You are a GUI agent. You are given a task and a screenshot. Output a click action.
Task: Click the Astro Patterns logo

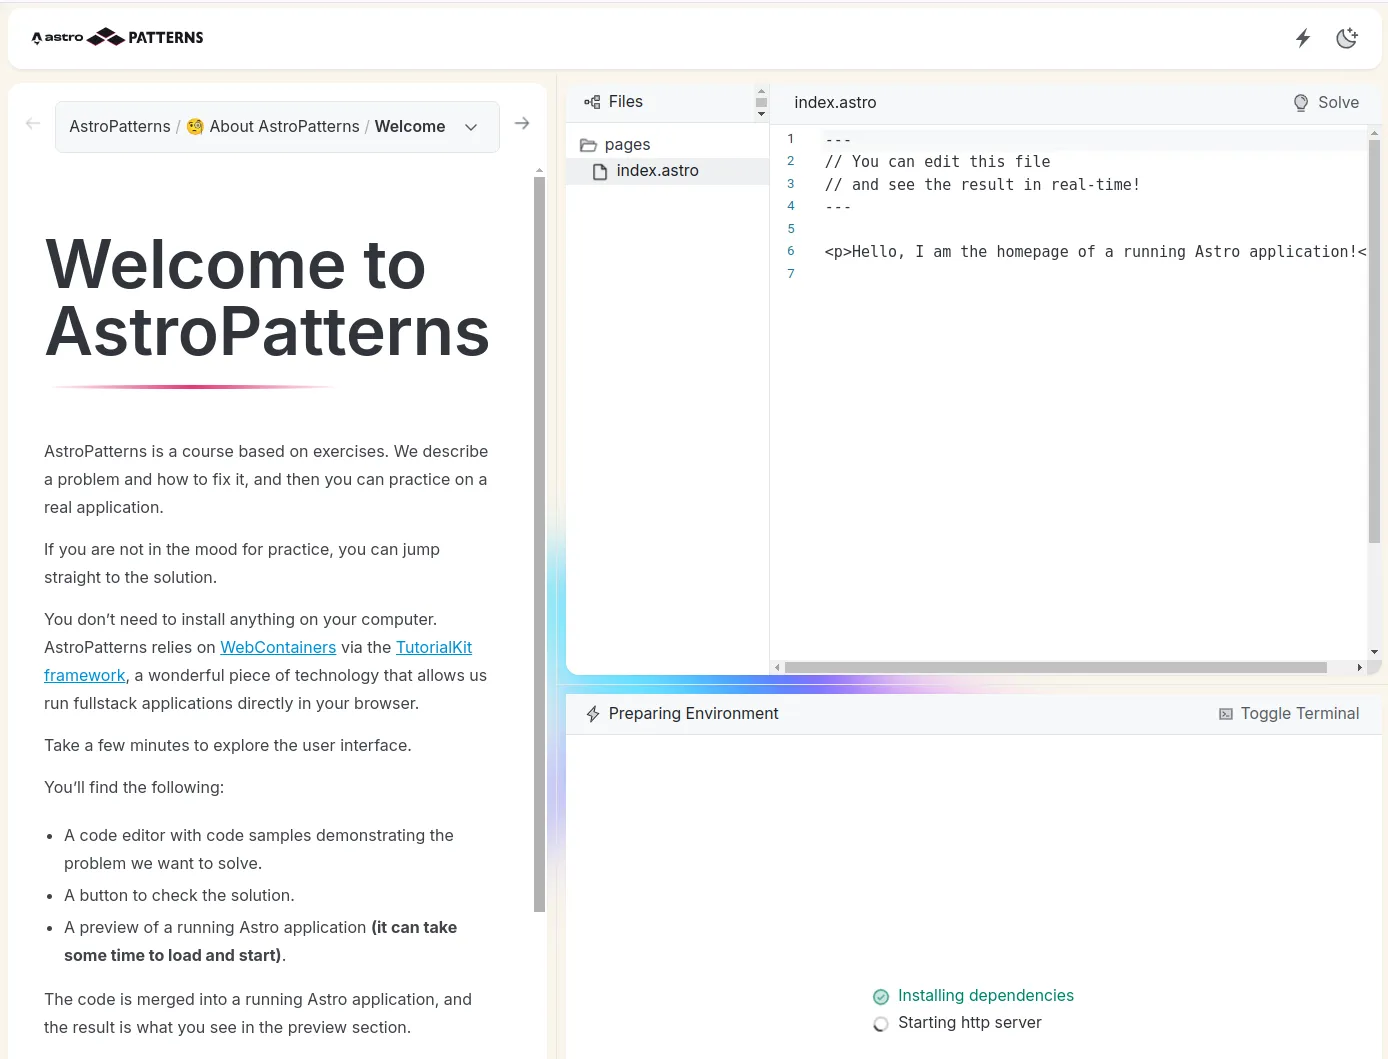pos(117,37)
